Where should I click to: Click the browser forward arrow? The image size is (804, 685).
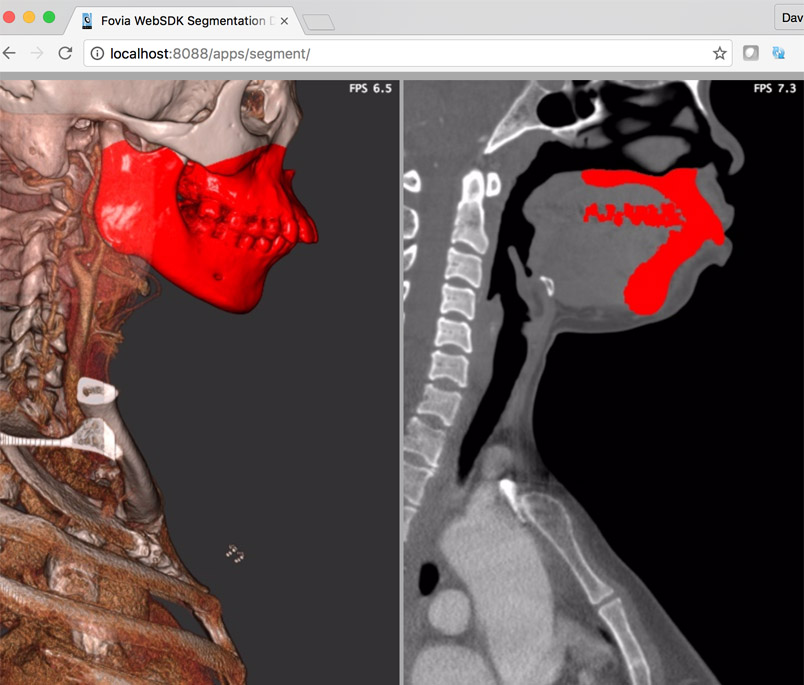(38, 53)
